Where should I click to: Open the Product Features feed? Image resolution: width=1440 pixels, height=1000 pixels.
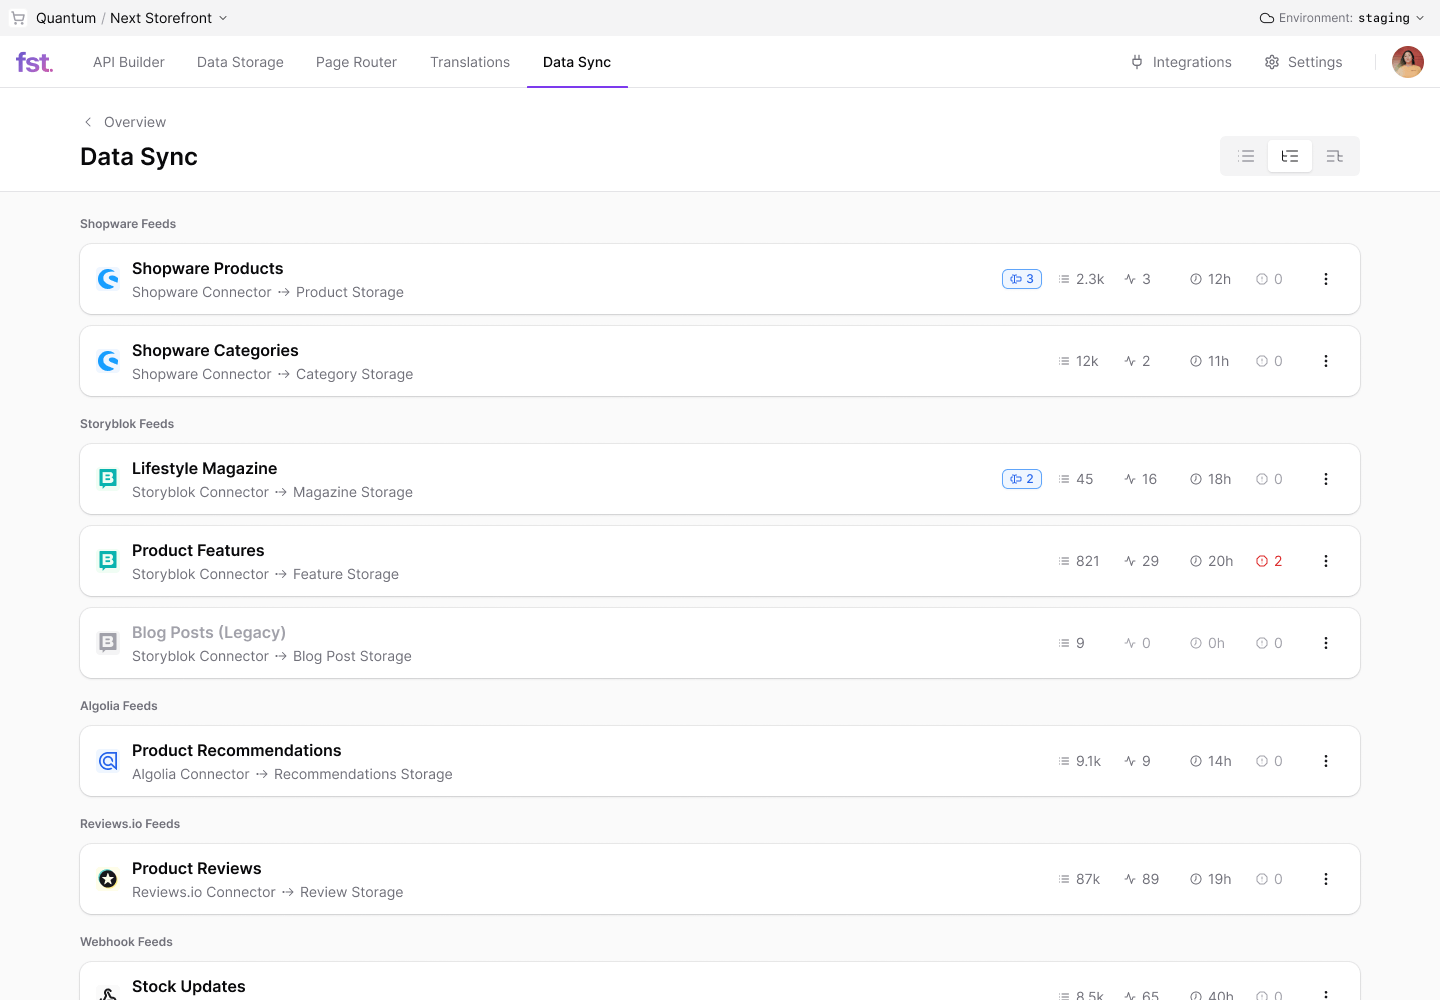pyautogui.click(x=720, y=561)
